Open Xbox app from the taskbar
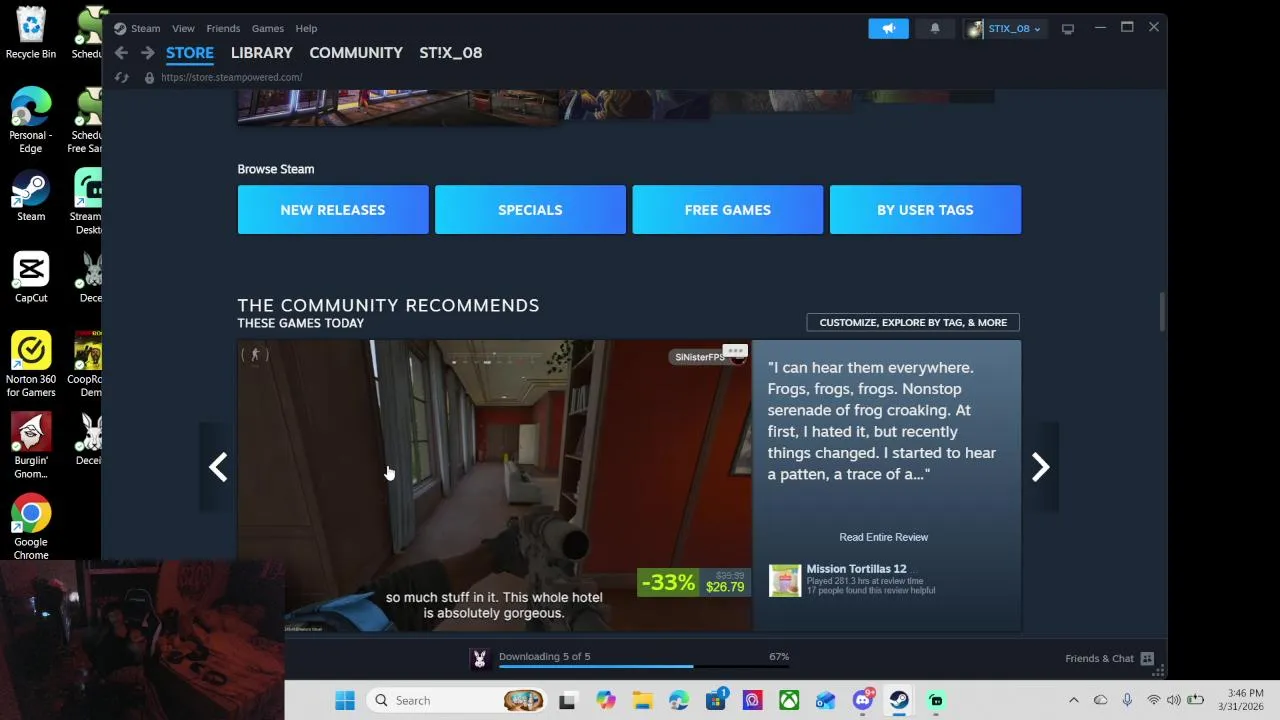This screenshot has width=1280, height=720. (789, 700)
